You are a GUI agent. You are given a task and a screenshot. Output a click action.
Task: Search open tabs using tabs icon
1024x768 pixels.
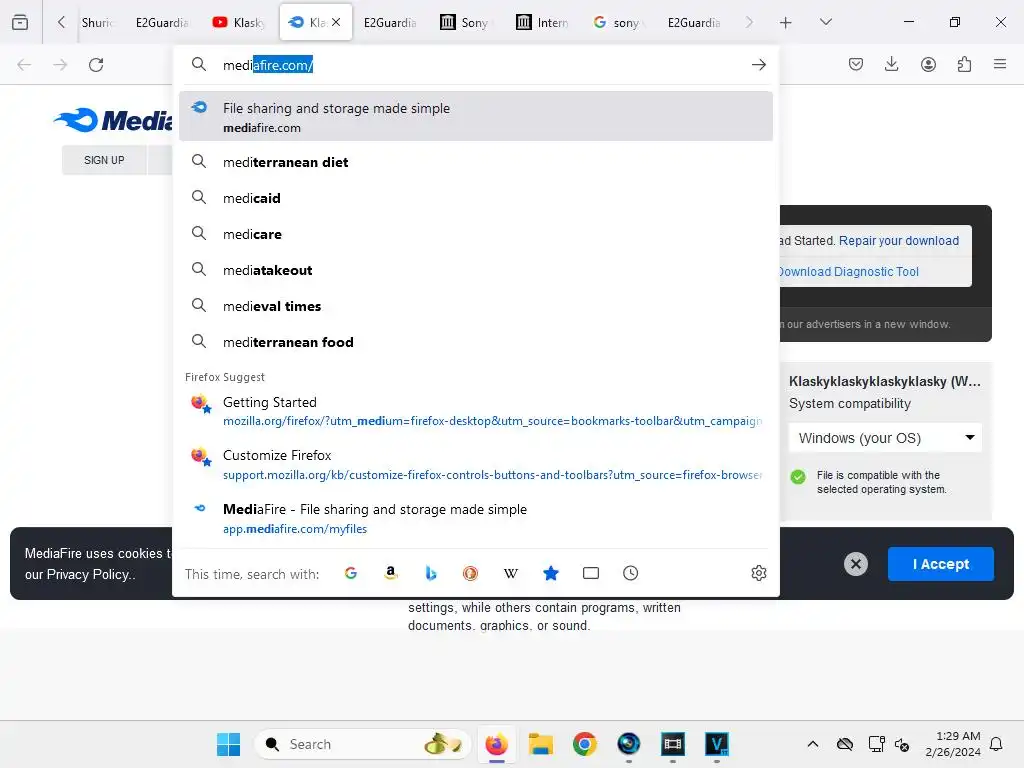coord(590,573)
